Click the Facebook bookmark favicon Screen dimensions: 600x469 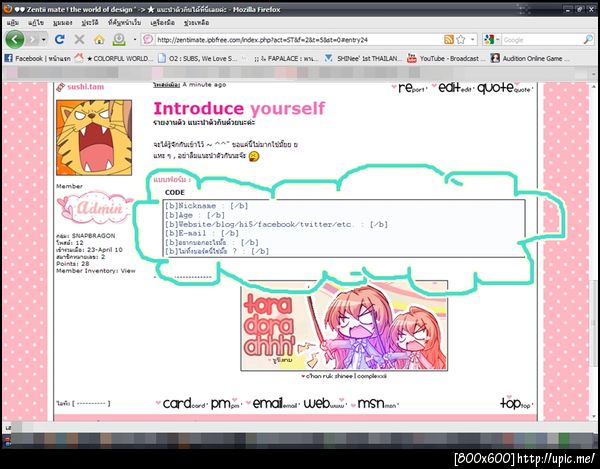point(8,58)
